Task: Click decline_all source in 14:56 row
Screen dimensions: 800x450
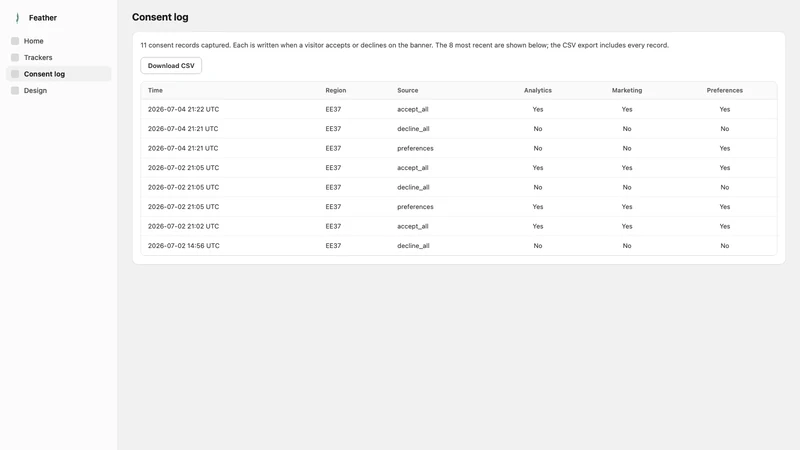Action: [x=413, y=245]
